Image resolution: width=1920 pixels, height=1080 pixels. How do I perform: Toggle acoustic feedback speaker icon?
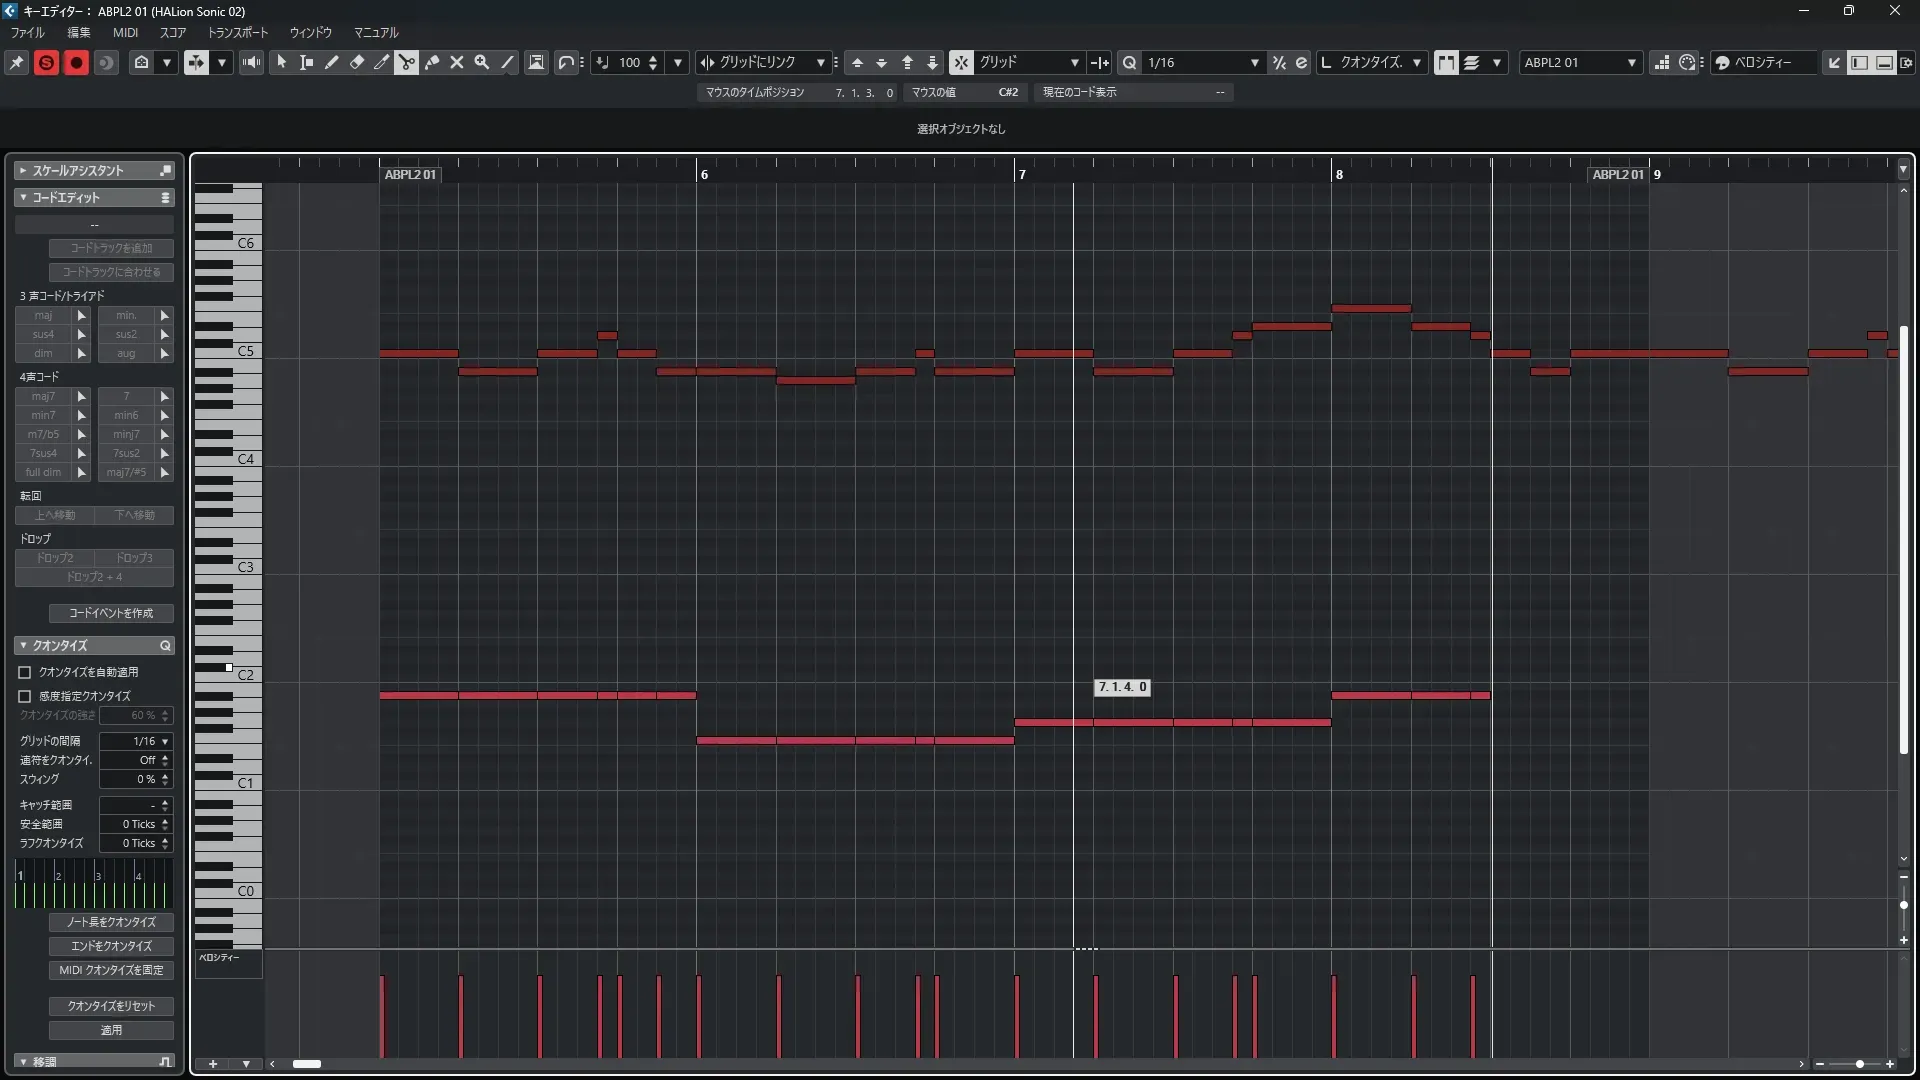(x=251, y=62)
